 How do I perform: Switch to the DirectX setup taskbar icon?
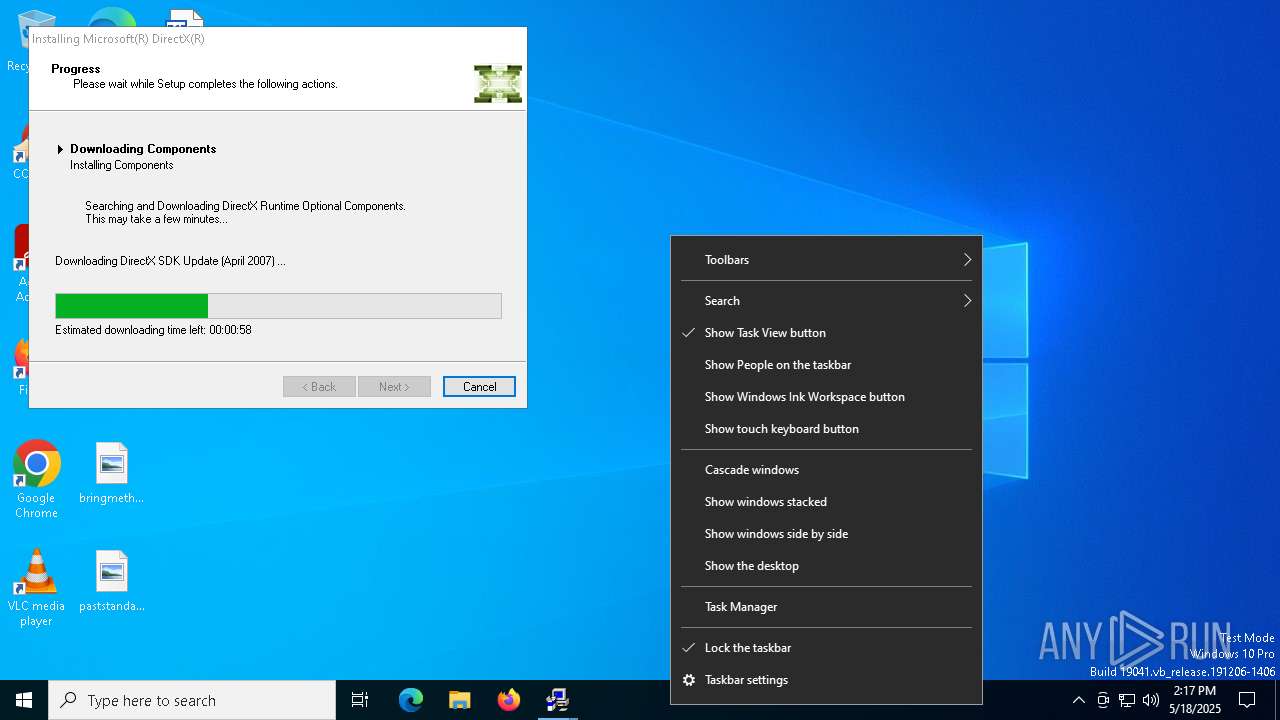coord(558,700)
